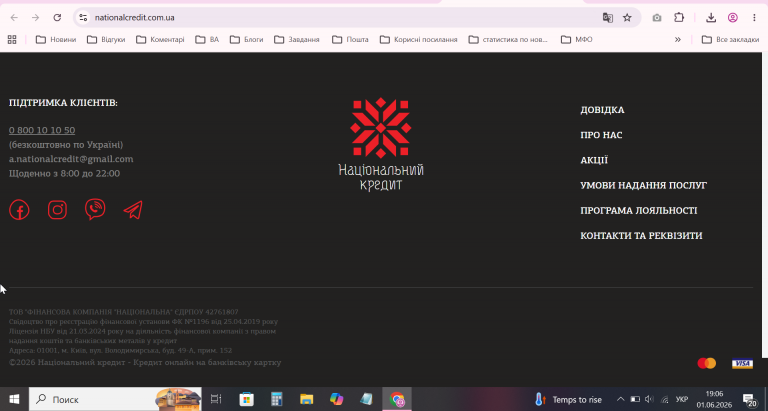Go to АКЦІЇ footer link
The width and height of the screenshot is (768, 411).
(594, 160)
